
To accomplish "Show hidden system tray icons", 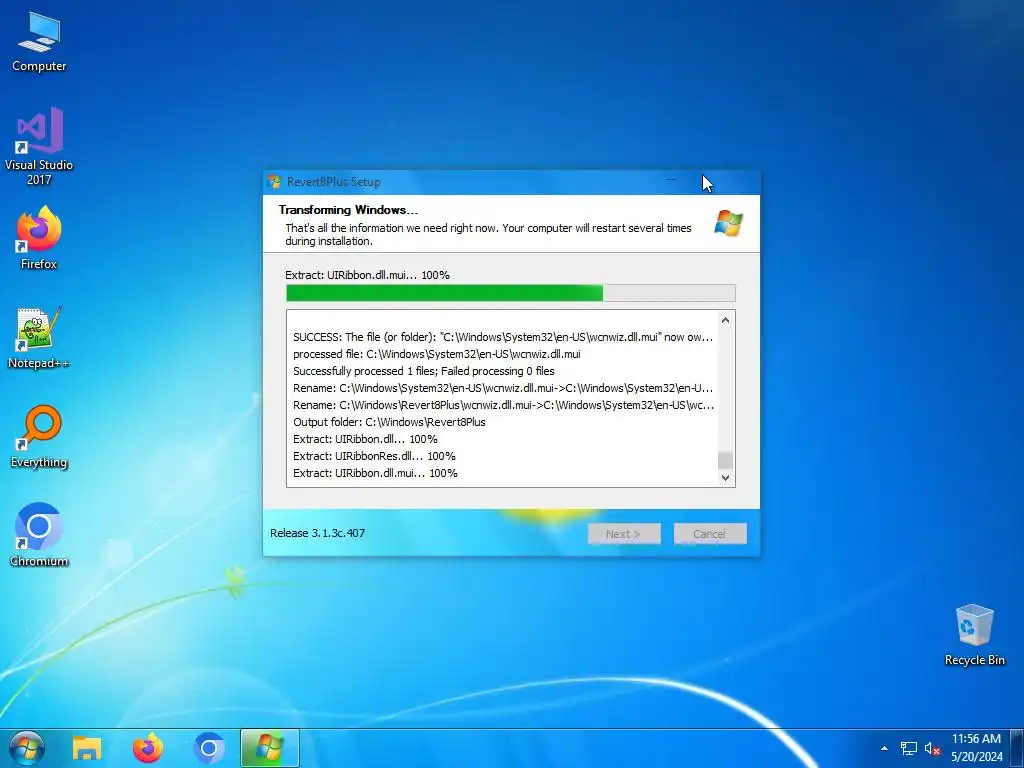I will coord(884,748).
